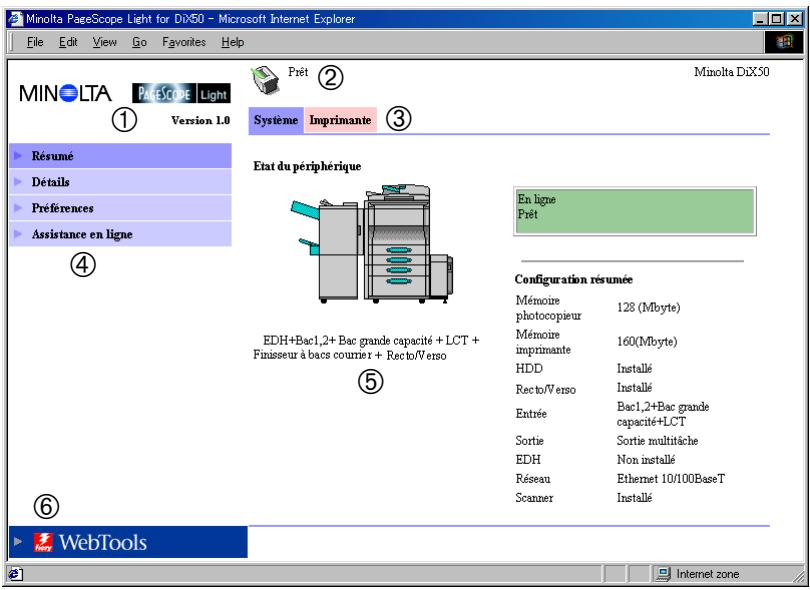This screenshot has width=810, height=590.
Task: Open Assistance en ligne
Action: 120,234
